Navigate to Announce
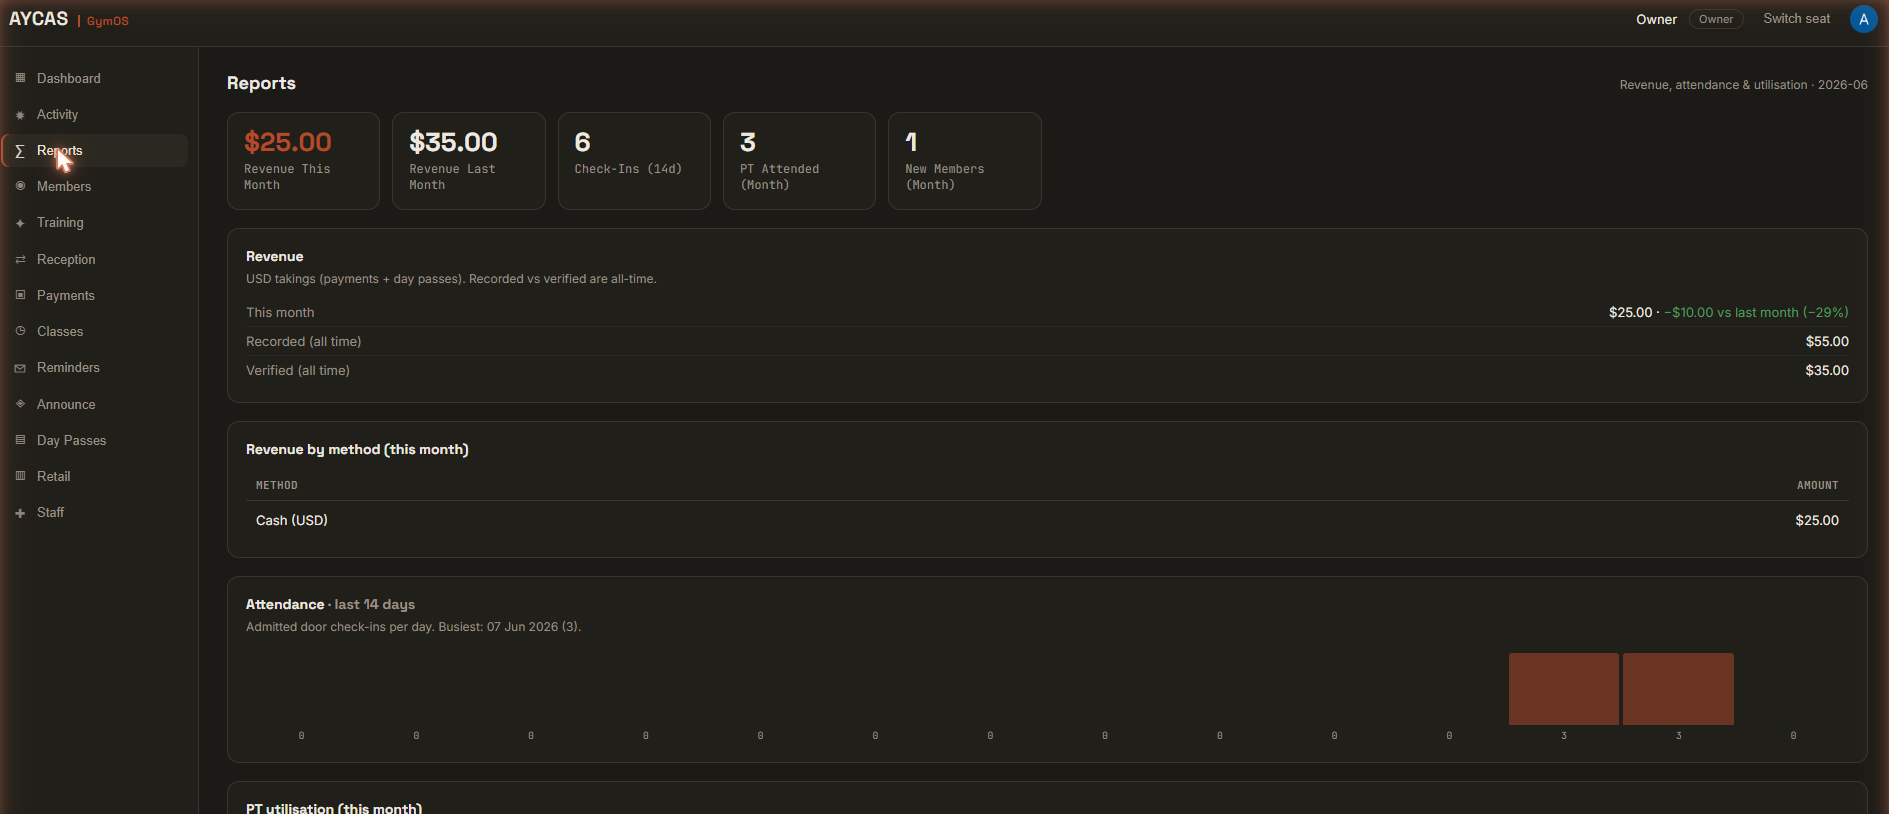 pyautogui.click(x=95, y=404)
